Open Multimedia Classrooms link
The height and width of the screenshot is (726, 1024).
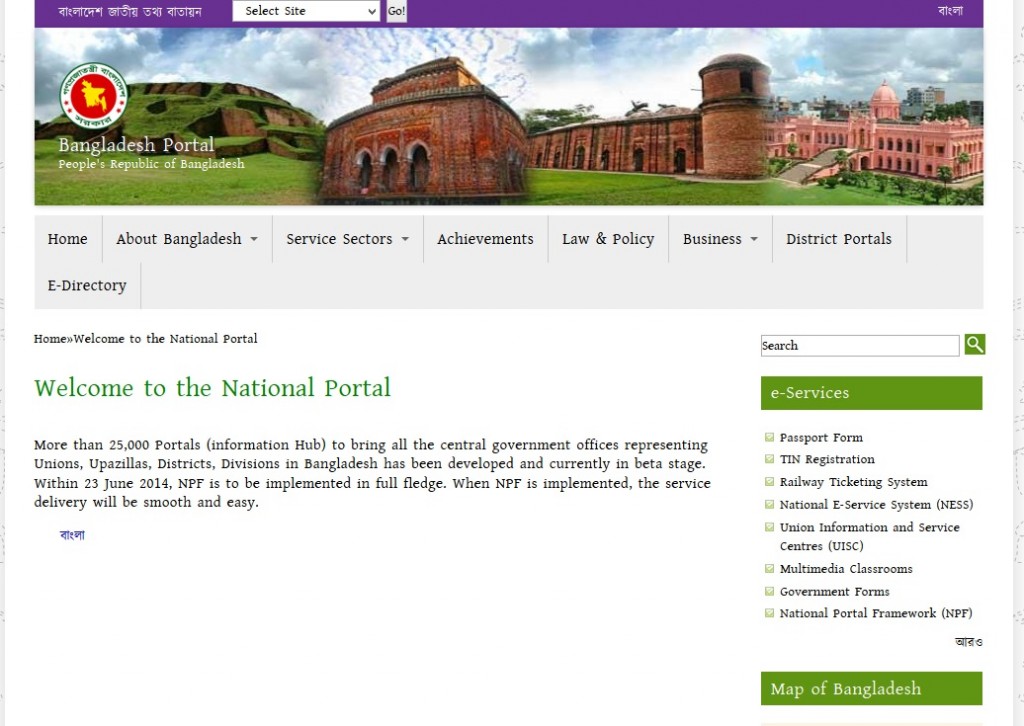[x=845, y=569]
